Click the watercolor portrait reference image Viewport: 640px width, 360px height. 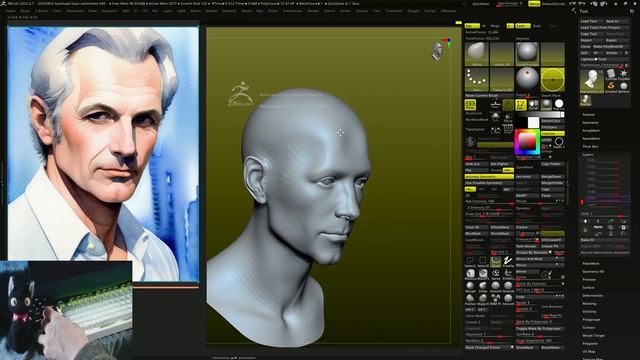[x=103, y=154]
